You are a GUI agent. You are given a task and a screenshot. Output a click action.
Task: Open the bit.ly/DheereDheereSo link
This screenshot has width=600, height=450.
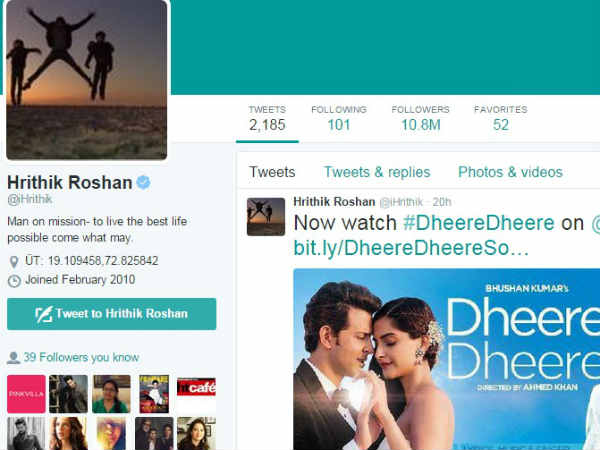pyautogui.click(x=411, y=248)
